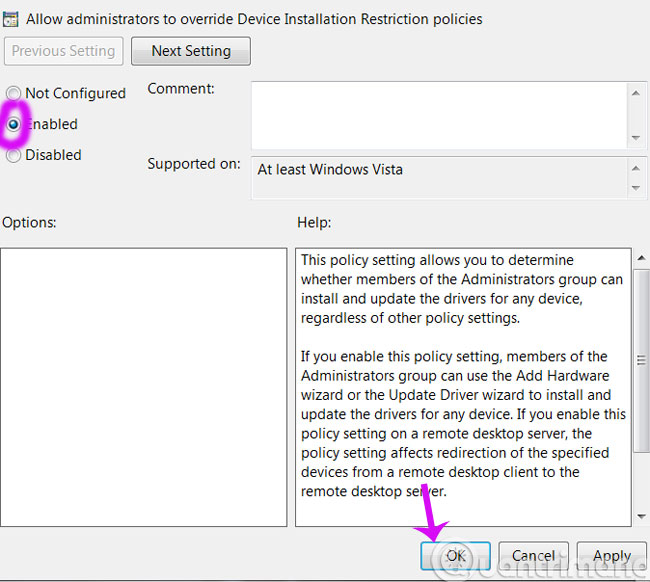Screen dimensions: 650x582
Task: Click the Help panel scroll down arrow
Action: point(641,517)
